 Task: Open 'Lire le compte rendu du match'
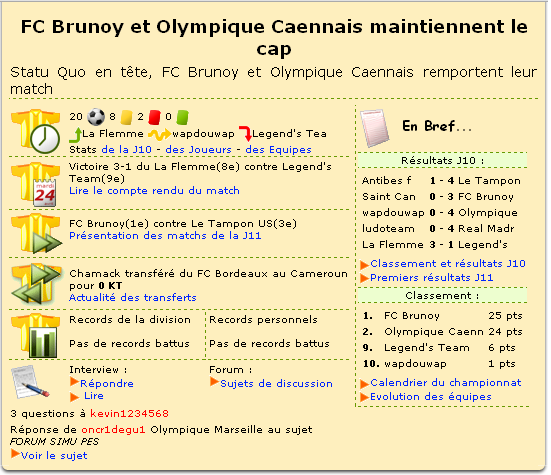154,191
